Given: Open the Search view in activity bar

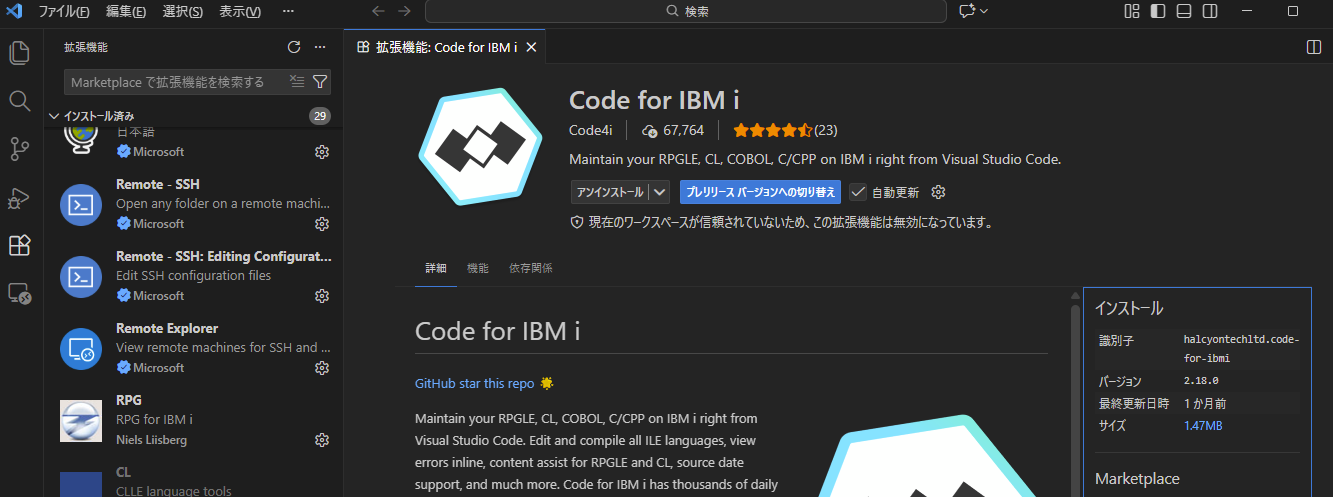Looking at the screenshot, I should pos(19,101).
